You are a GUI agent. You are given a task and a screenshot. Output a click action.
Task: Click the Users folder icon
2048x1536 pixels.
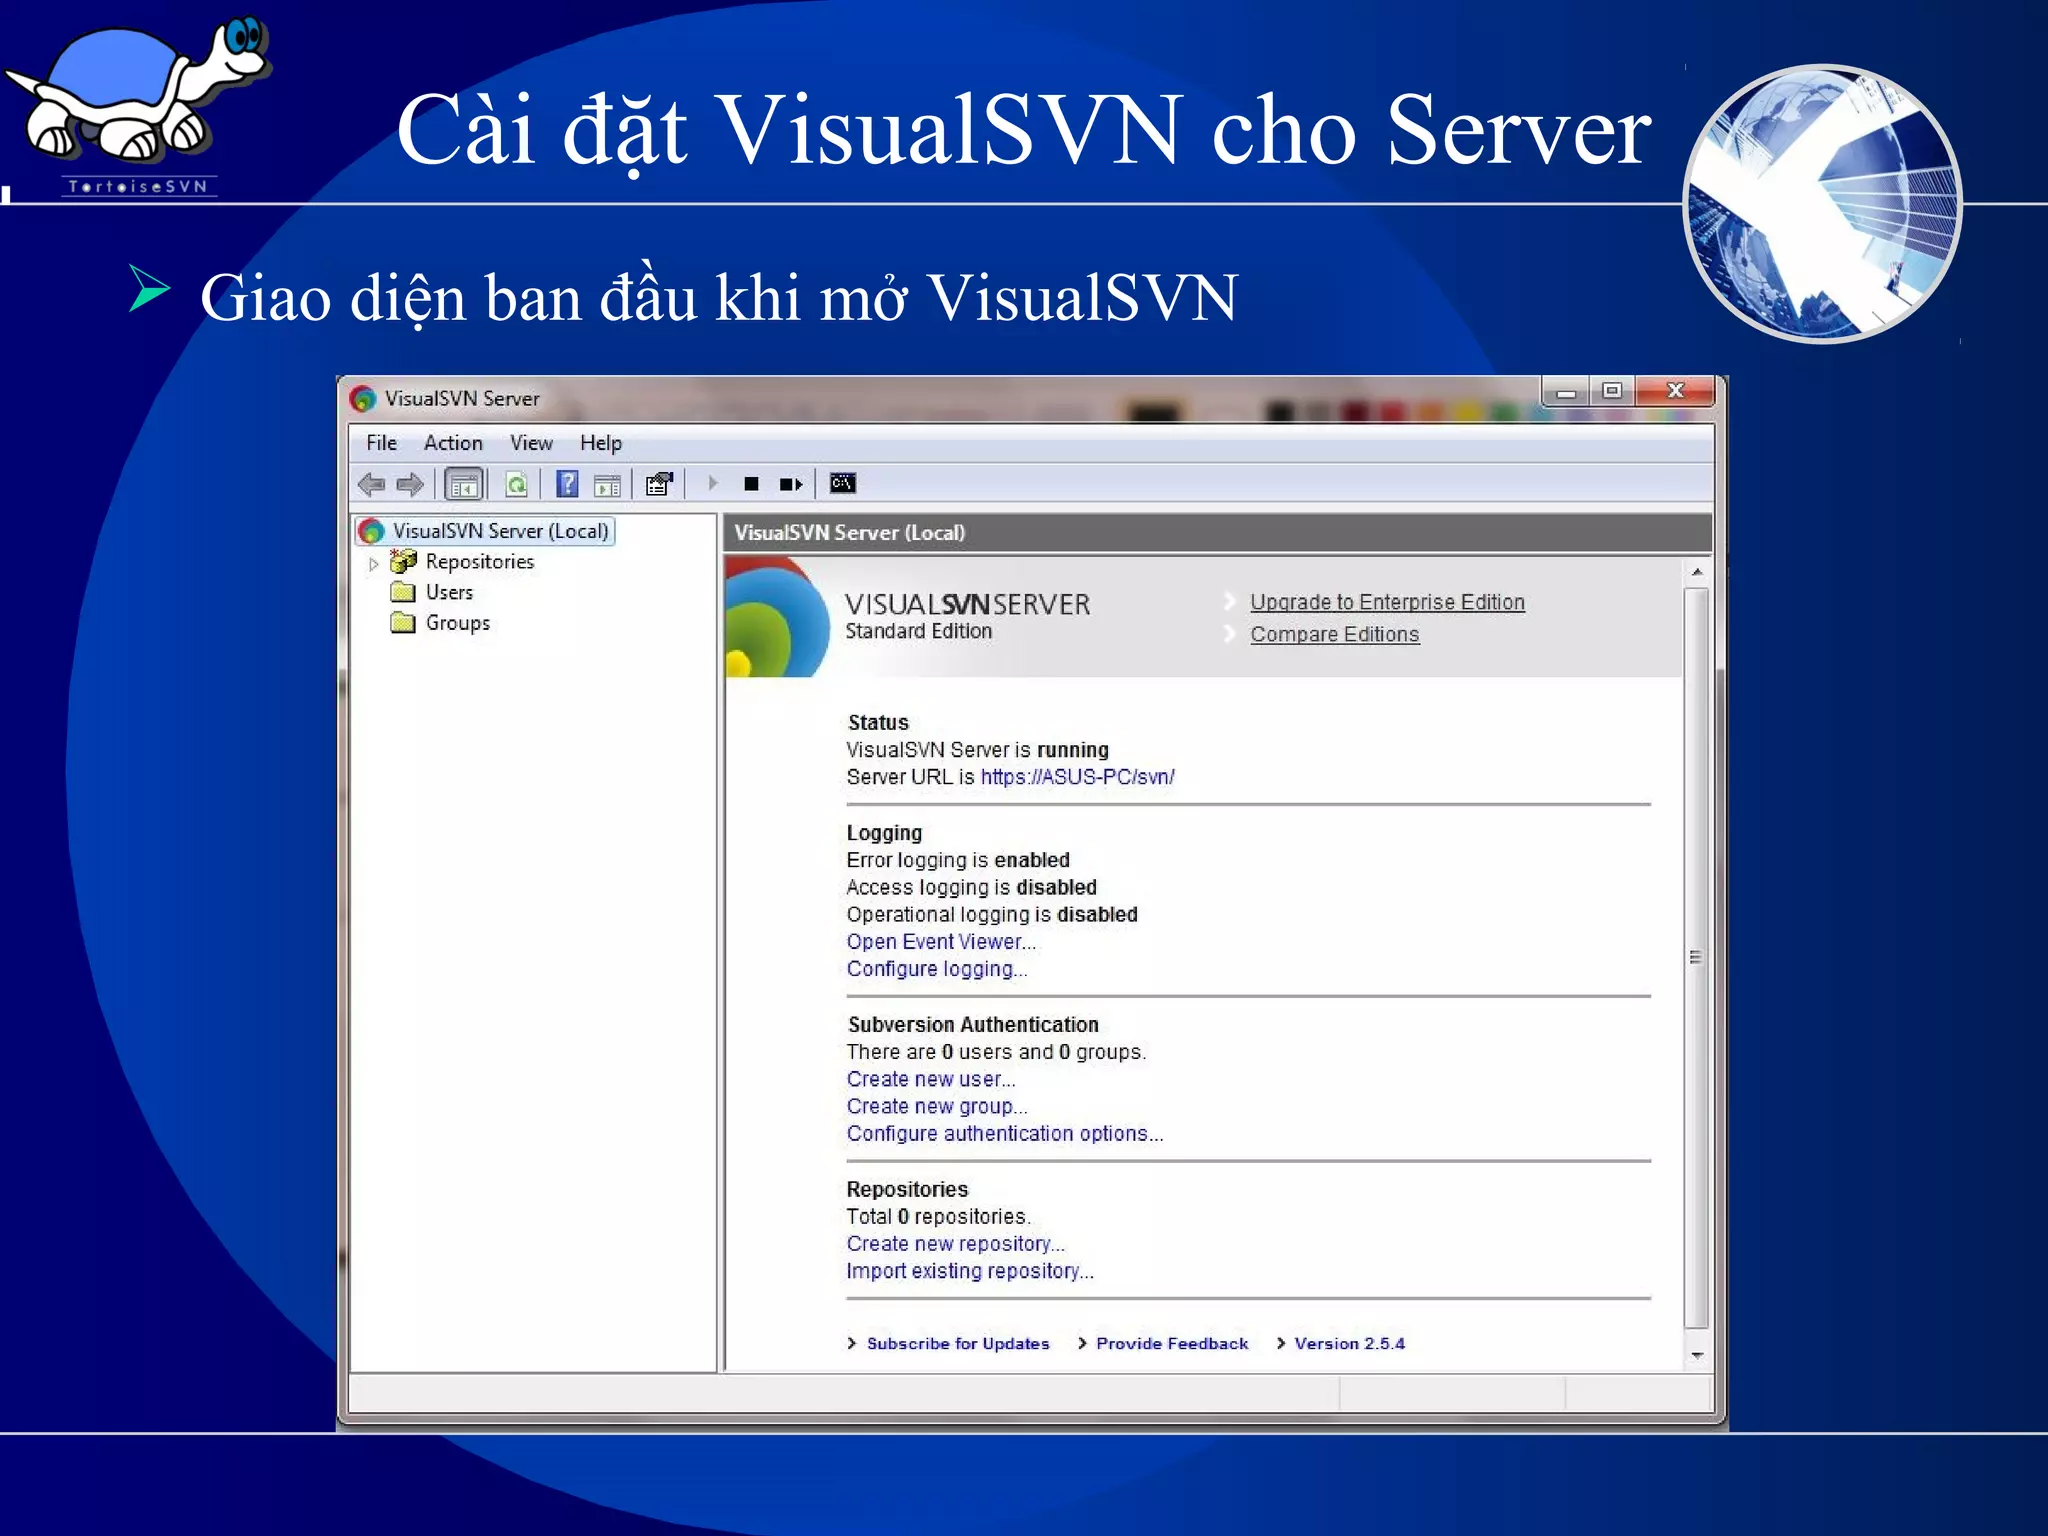[x=403, y=592]
